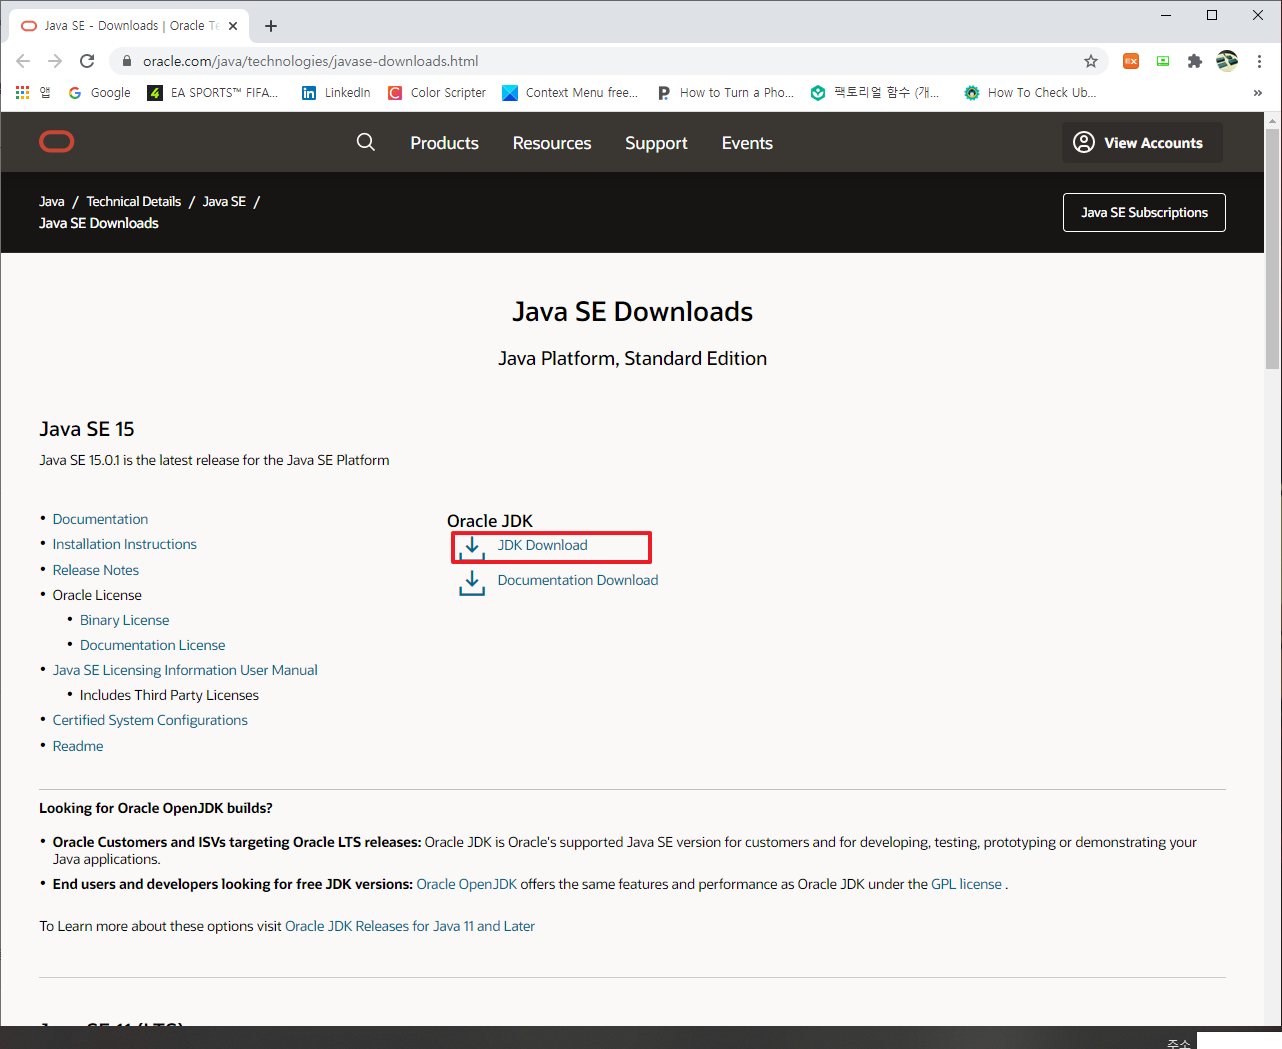Open the site search magnifier icon
This screenshot has width=1282, height=1049.
pos(366,142)
